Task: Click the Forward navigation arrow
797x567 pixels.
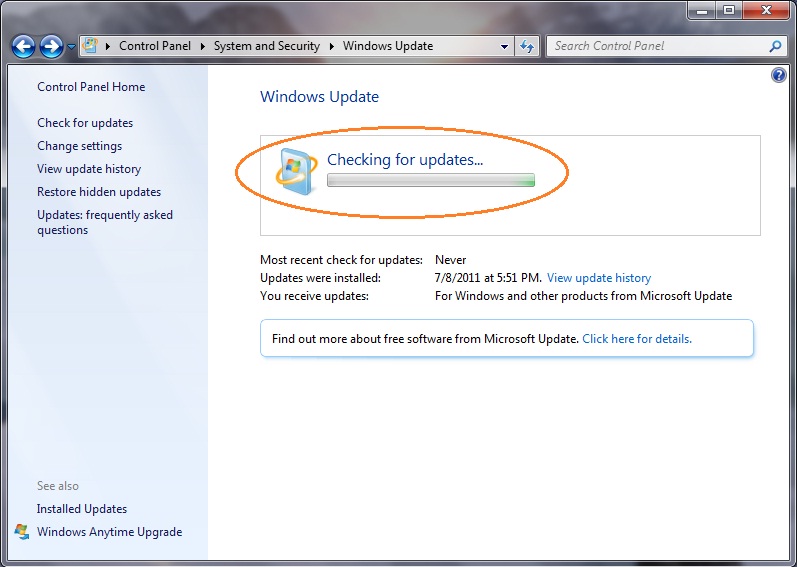Action: click(x=51, y=47)
